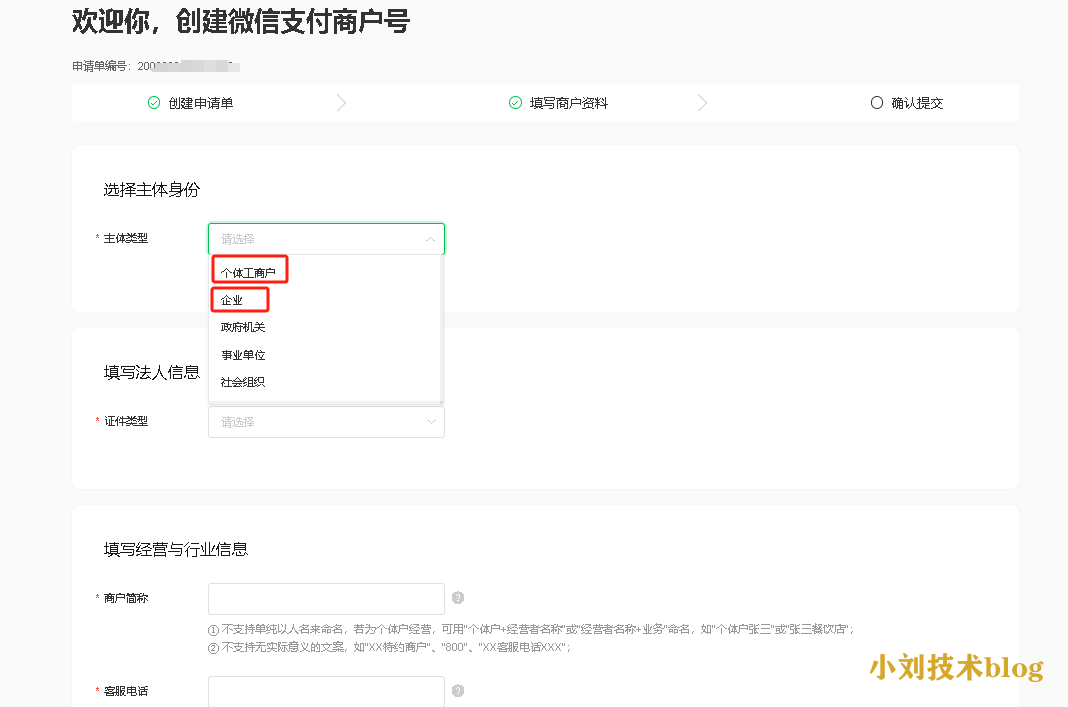The image size is (1068, 707).
Task: Focus the 商户简称 input field
Action: 326,598
